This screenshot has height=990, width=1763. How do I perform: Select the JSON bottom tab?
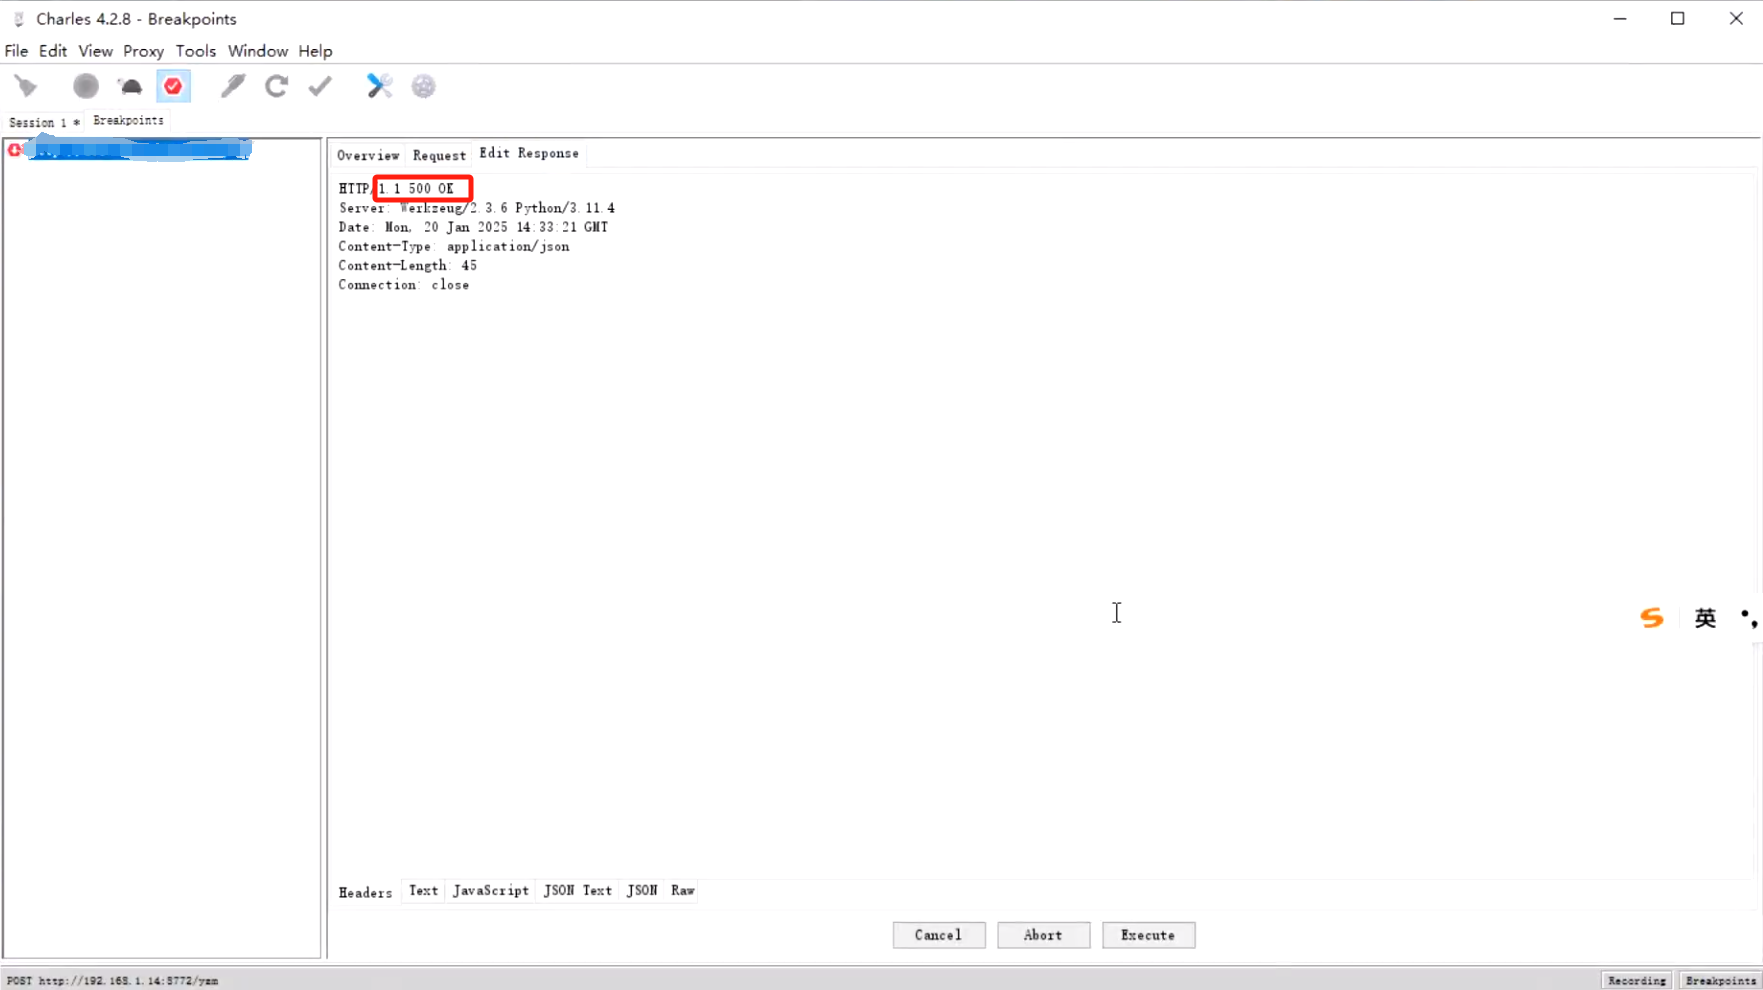642,890
